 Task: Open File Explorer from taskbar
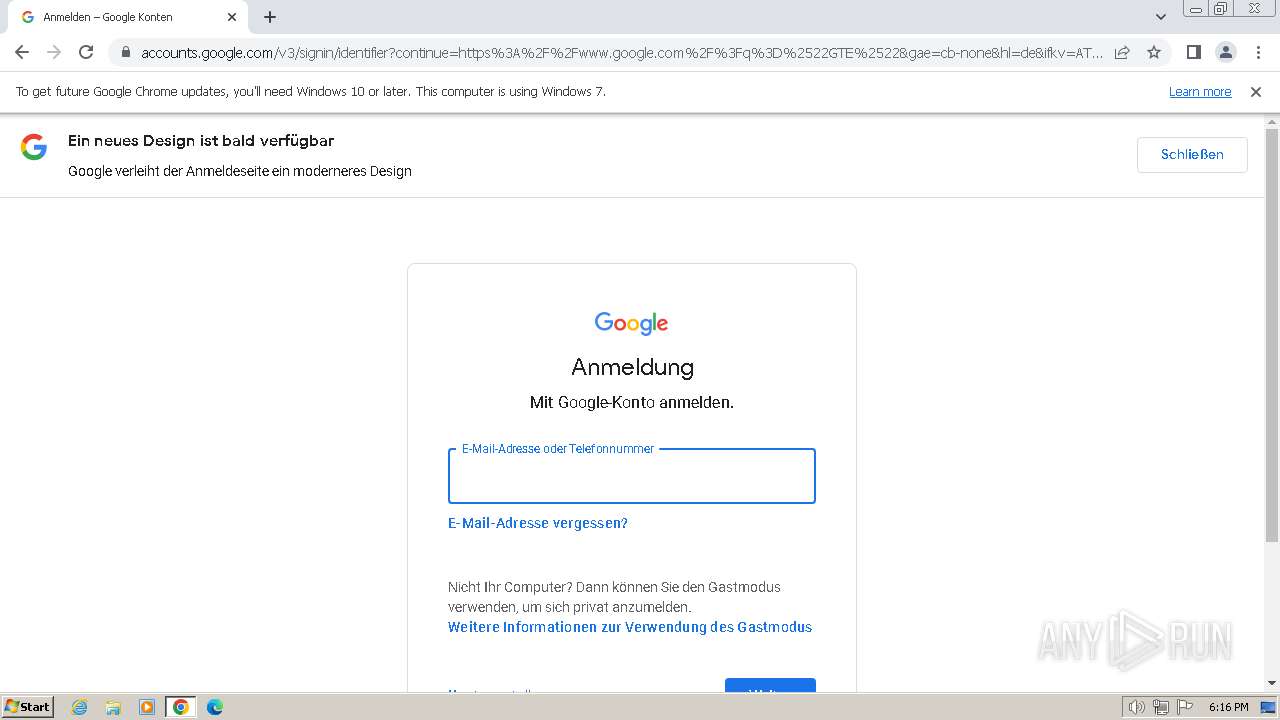(x=113, y=707)
